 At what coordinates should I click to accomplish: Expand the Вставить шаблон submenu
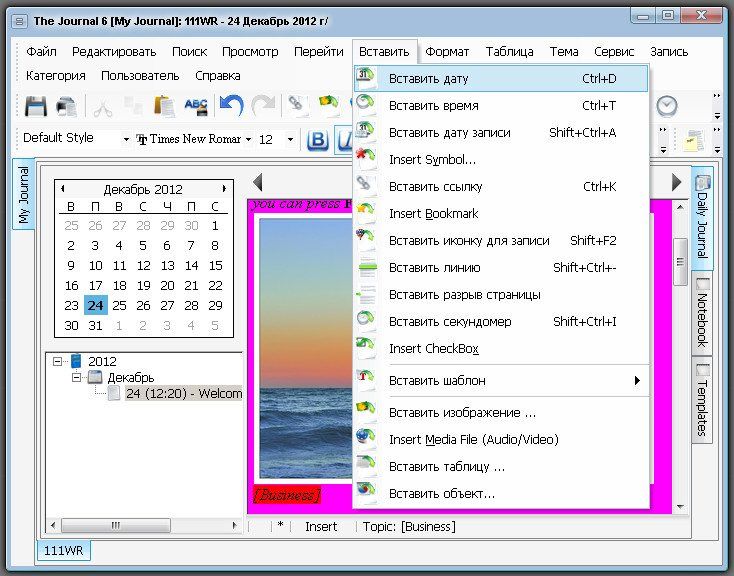[636, 380]
